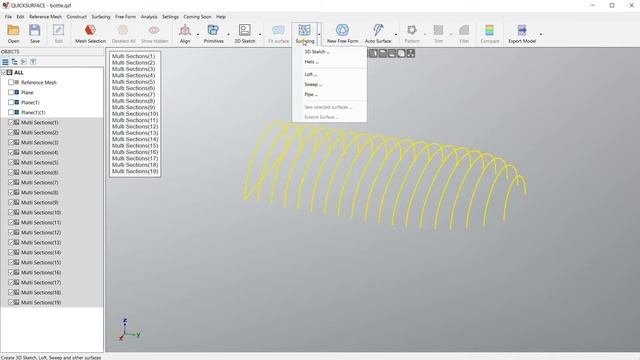
Task: Activate the Mesh Selection tool
Action: point(90,30)
